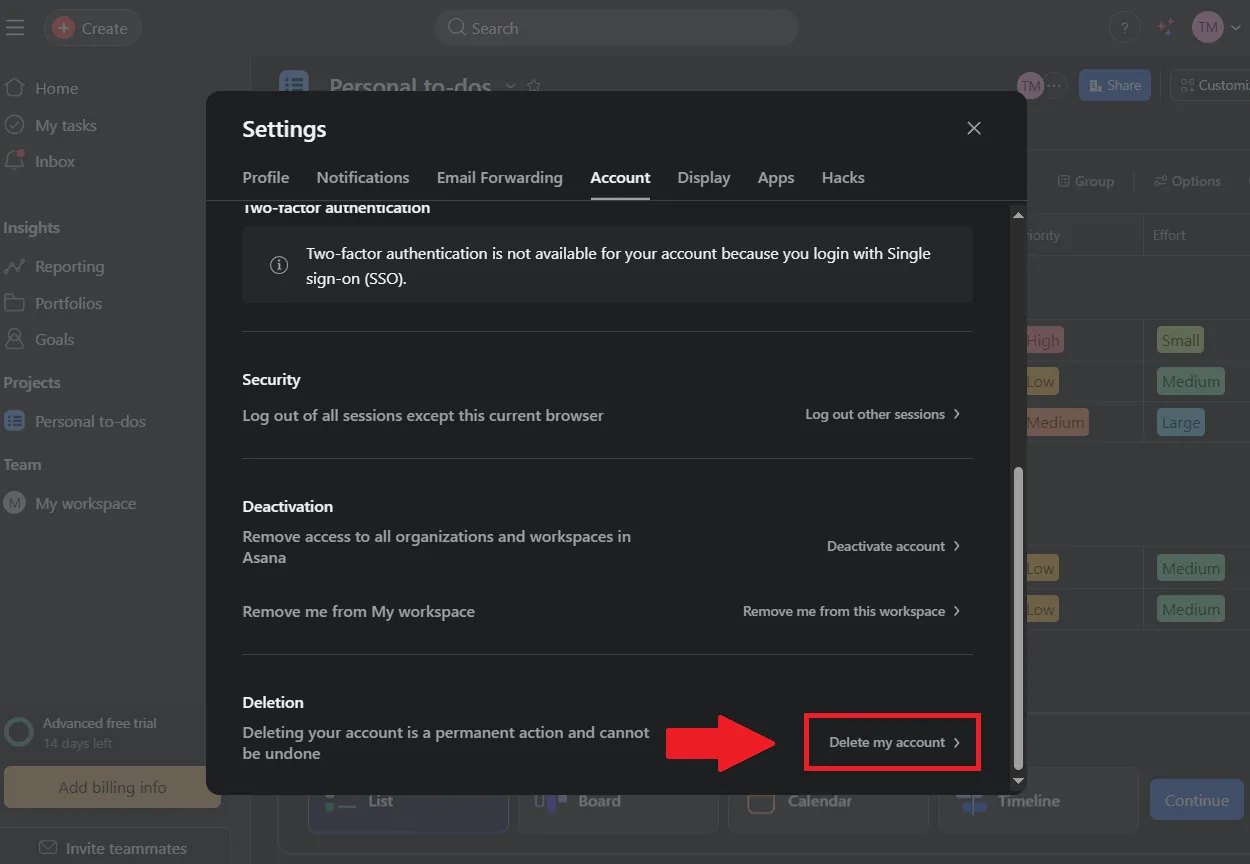Click the Share button
The width and height of the screenshot is (1250, 864).
click(x=1115, y=85)
